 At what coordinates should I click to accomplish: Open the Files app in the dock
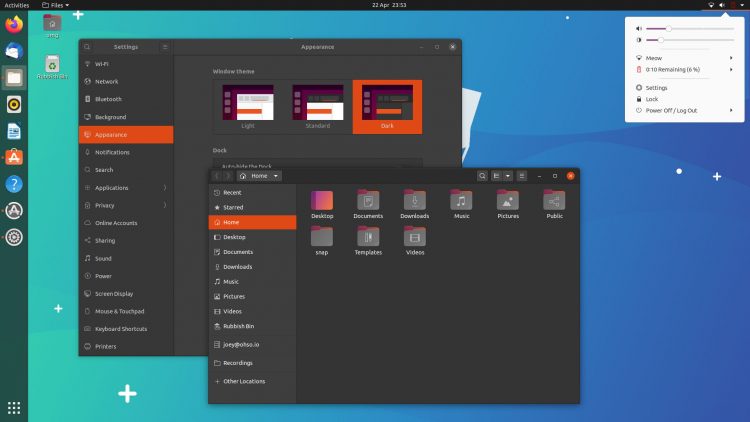(x=14, y=78)
